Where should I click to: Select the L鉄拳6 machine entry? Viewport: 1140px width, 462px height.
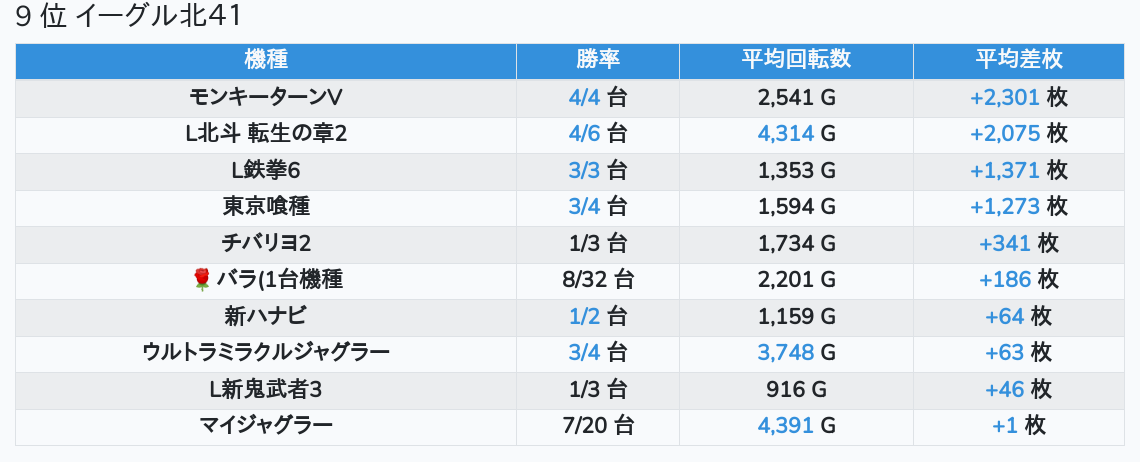pos(266,171)
